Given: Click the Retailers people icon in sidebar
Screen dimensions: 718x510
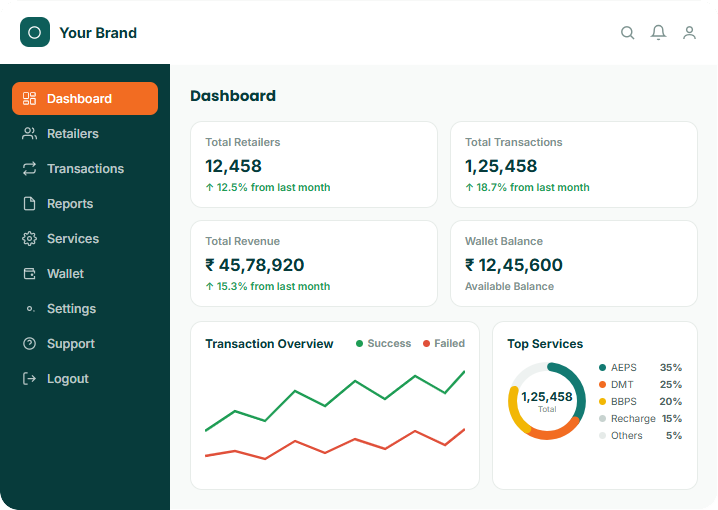Looking at the screenshot, I should (29, 134).
